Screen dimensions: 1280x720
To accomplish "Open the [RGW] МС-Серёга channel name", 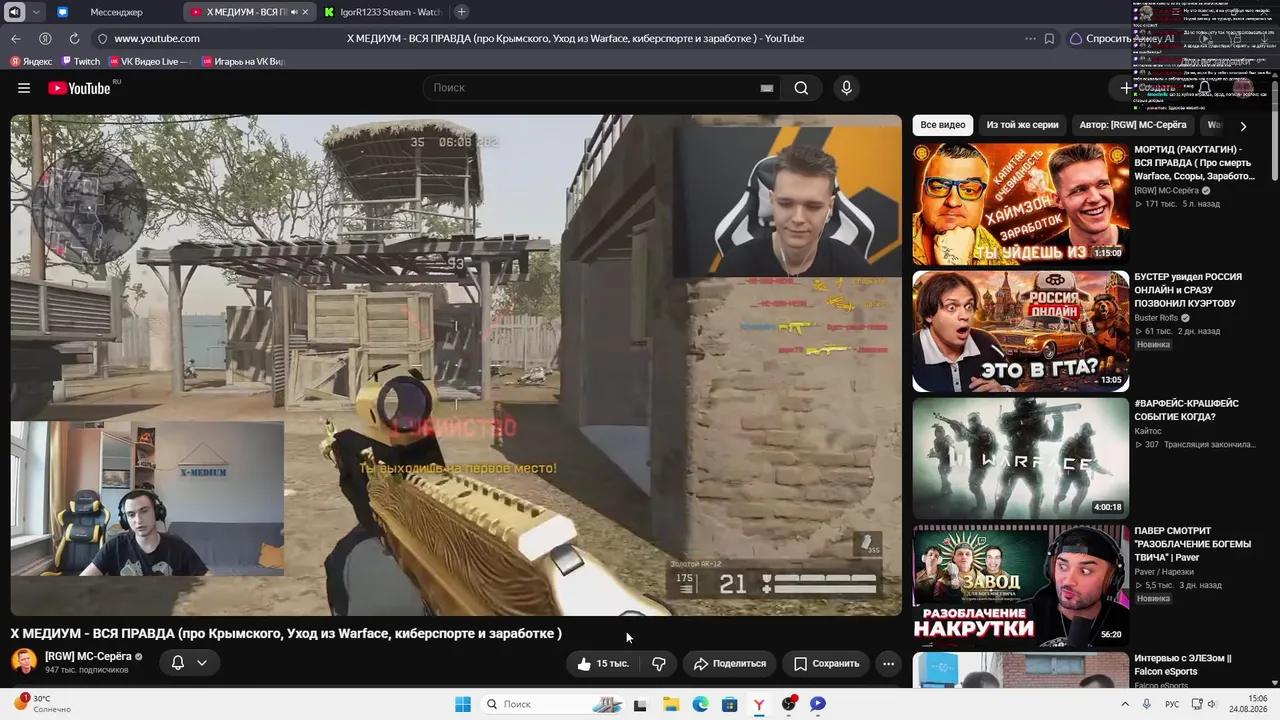I will pyautogui.click(x=88, y=657).
